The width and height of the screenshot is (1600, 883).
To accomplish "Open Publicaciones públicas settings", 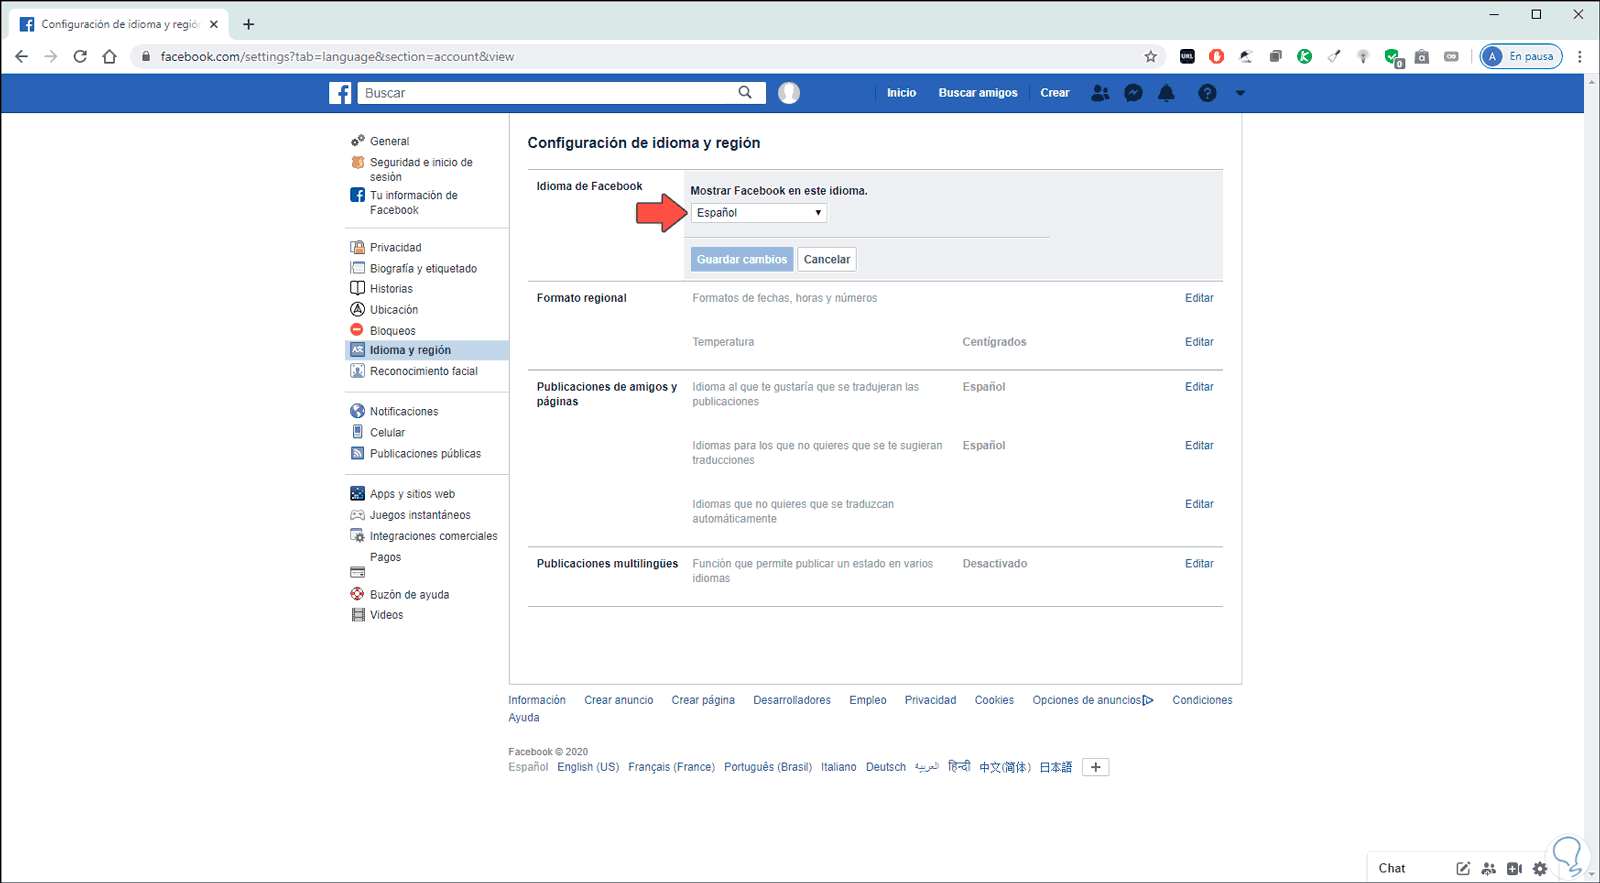I will [425, 454].
